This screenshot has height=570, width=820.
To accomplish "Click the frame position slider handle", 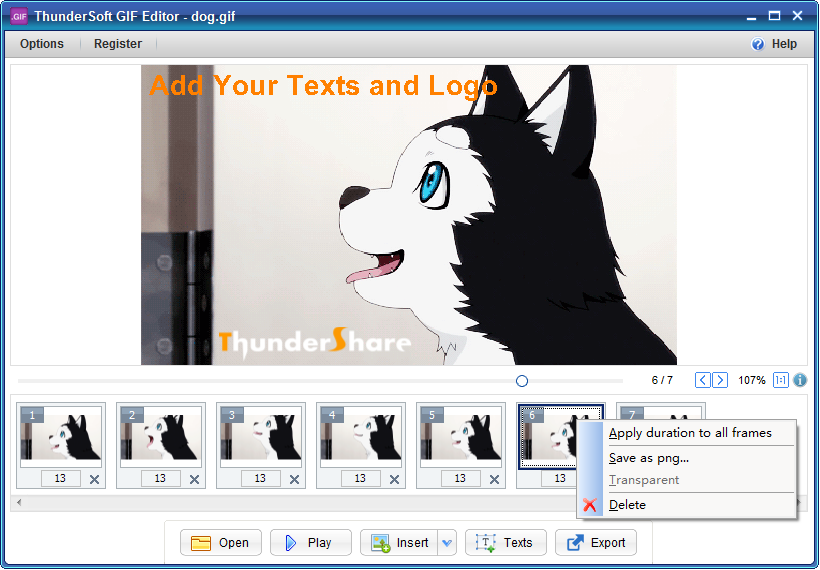I will click(x=521, y=381).
